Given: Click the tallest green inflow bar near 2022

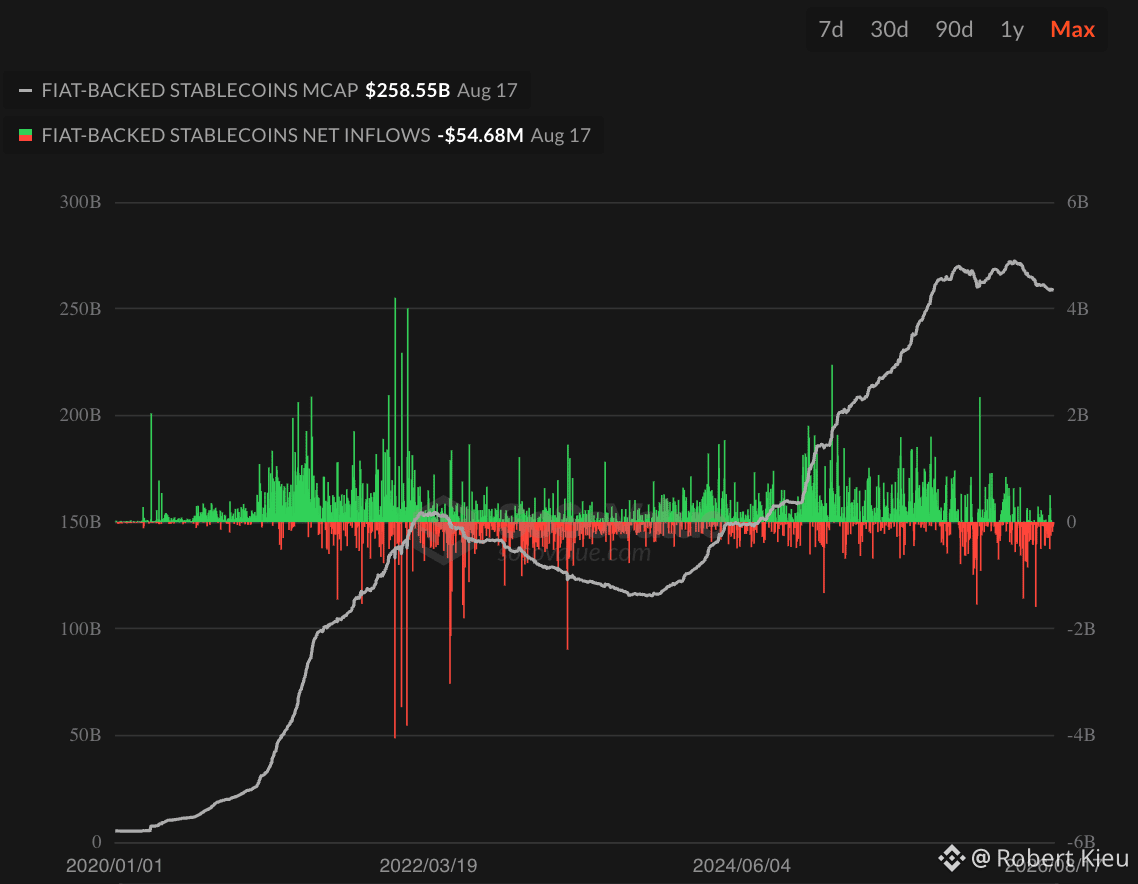Looking at the screenshot, I should (x=395, y=409).
